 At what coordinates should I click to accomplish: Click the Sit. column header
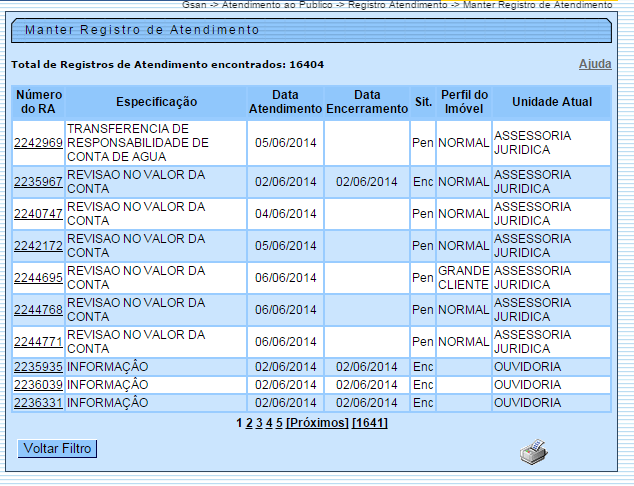click(x=423, y=102)
